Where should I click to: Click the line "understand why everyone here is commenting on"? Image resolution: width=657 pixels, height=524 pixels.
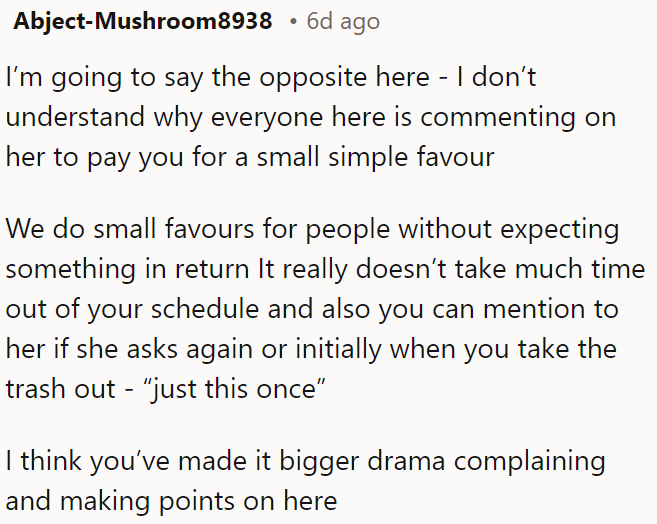311,117
